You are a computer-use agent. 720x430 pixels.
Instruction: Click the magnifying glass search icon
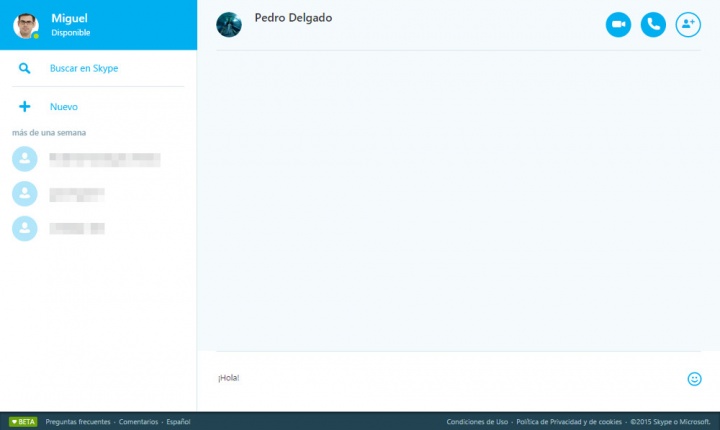(24, 68)
